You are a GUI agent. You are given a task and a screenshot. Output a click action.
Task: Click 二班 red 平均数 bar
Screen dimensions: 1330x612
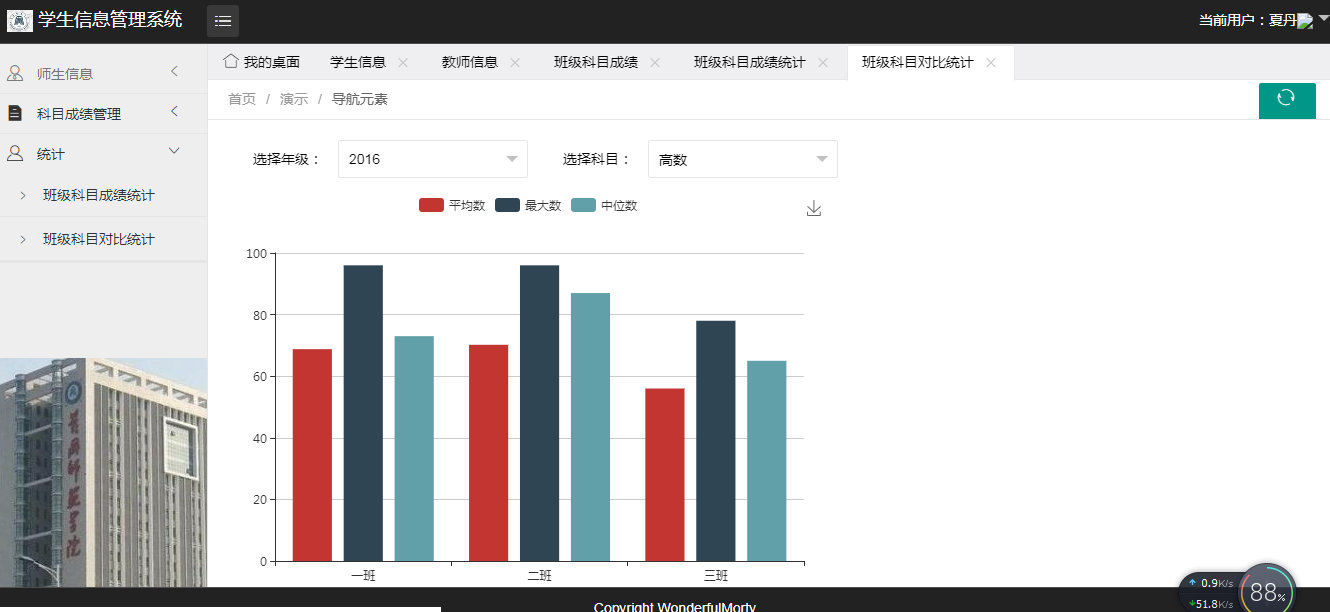pos(489,453)
